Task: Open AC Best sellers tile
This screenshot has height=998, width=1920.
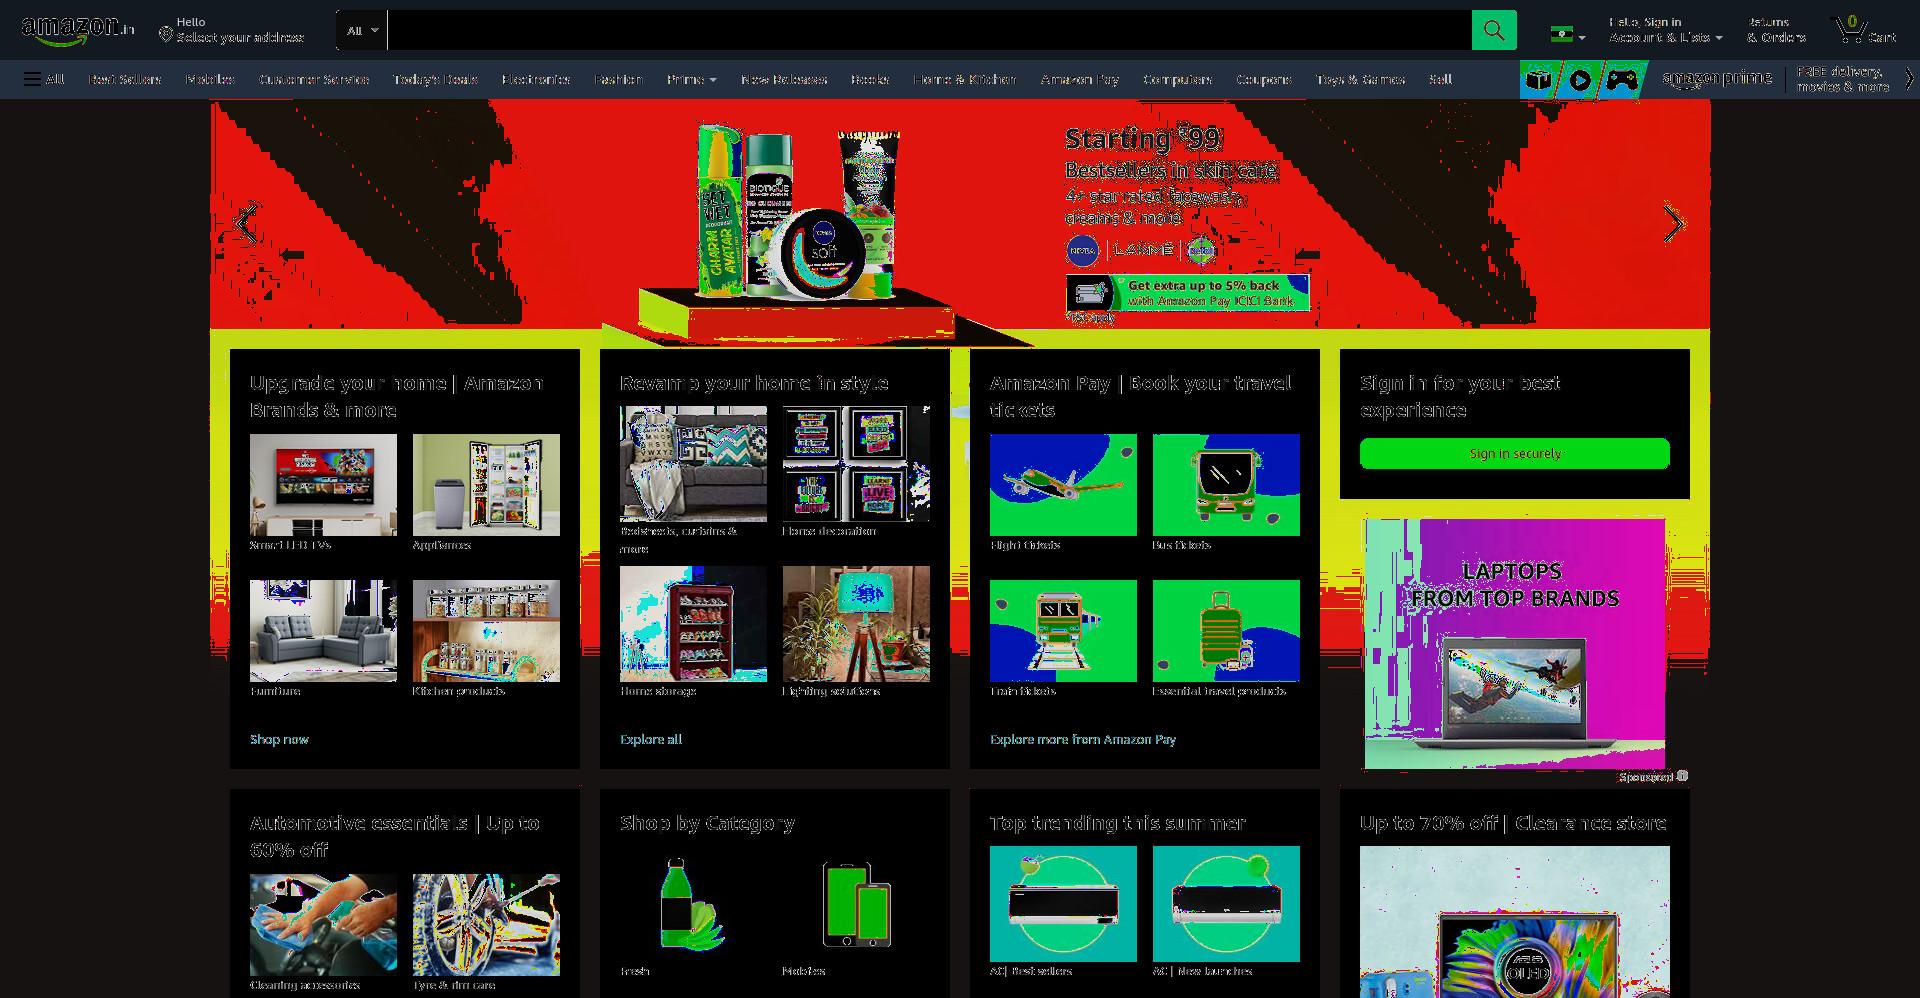Action: click(x=1063, y=904)
